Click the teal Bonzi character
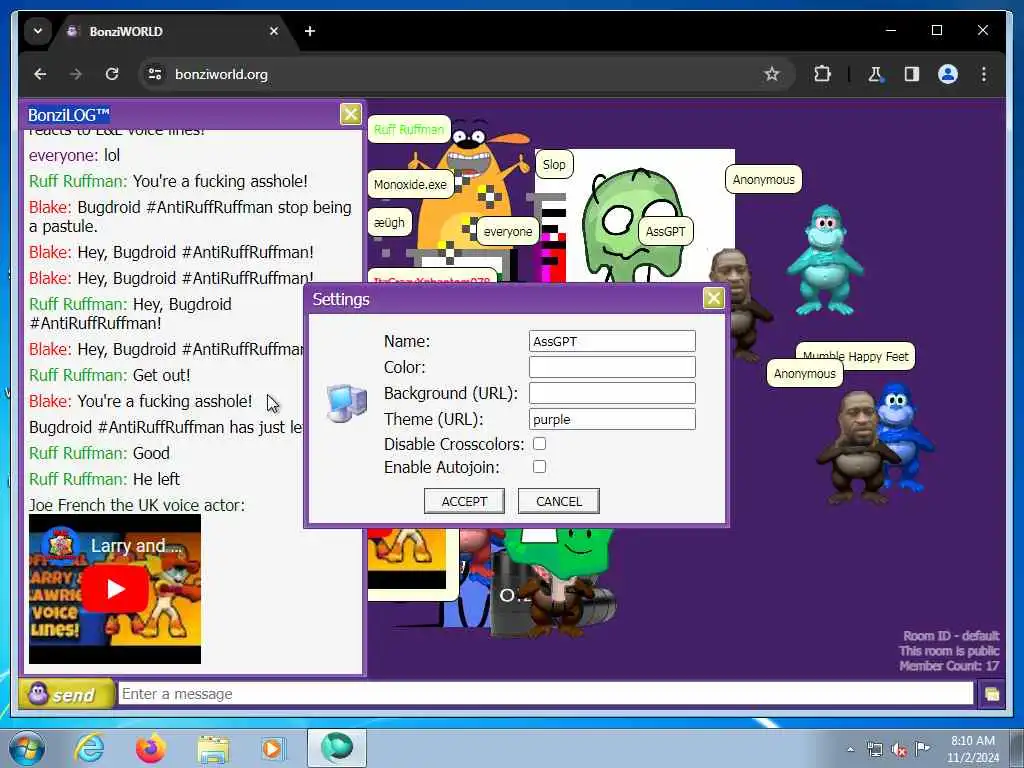This screenshot has width=1024, height=768. tap(825, 260)
